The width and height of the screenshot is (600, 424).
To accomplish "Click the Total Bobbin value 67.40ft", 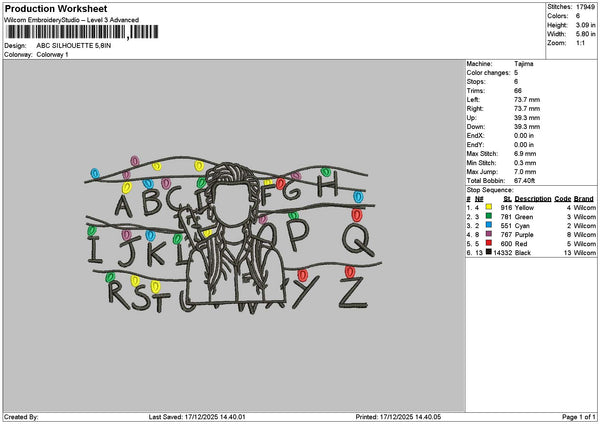I will tap(526, 181).
